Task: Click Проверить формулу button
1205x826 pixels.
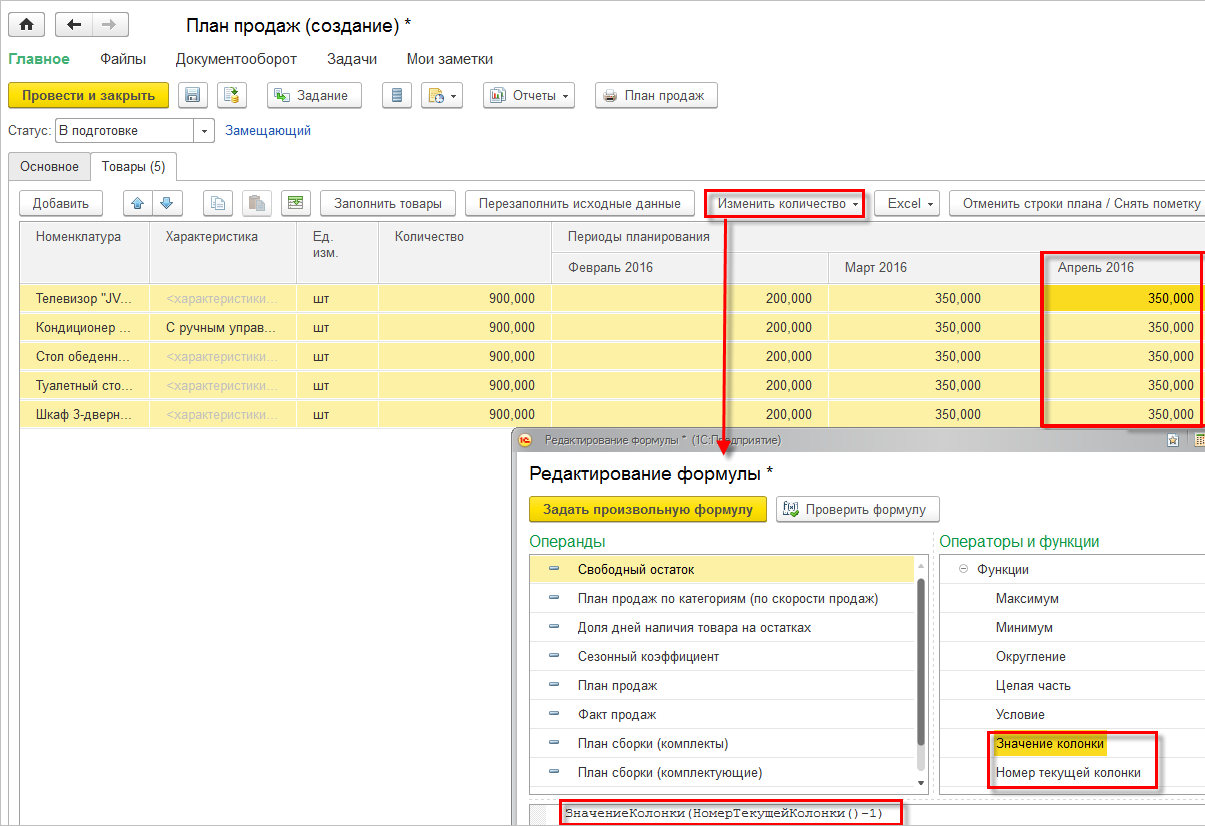Action: click(858, 509)
